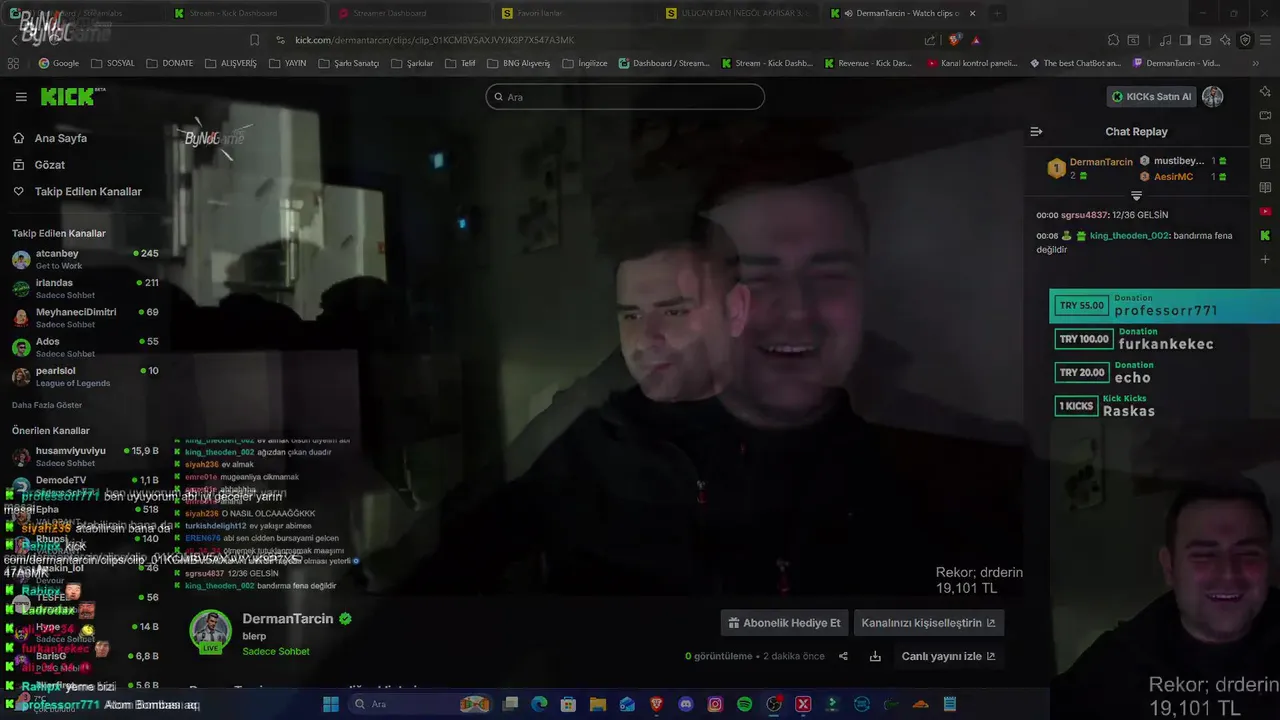Screen dimensions: 1280x720
Task: Open Discord from taskbar
Action: [685, 704]
